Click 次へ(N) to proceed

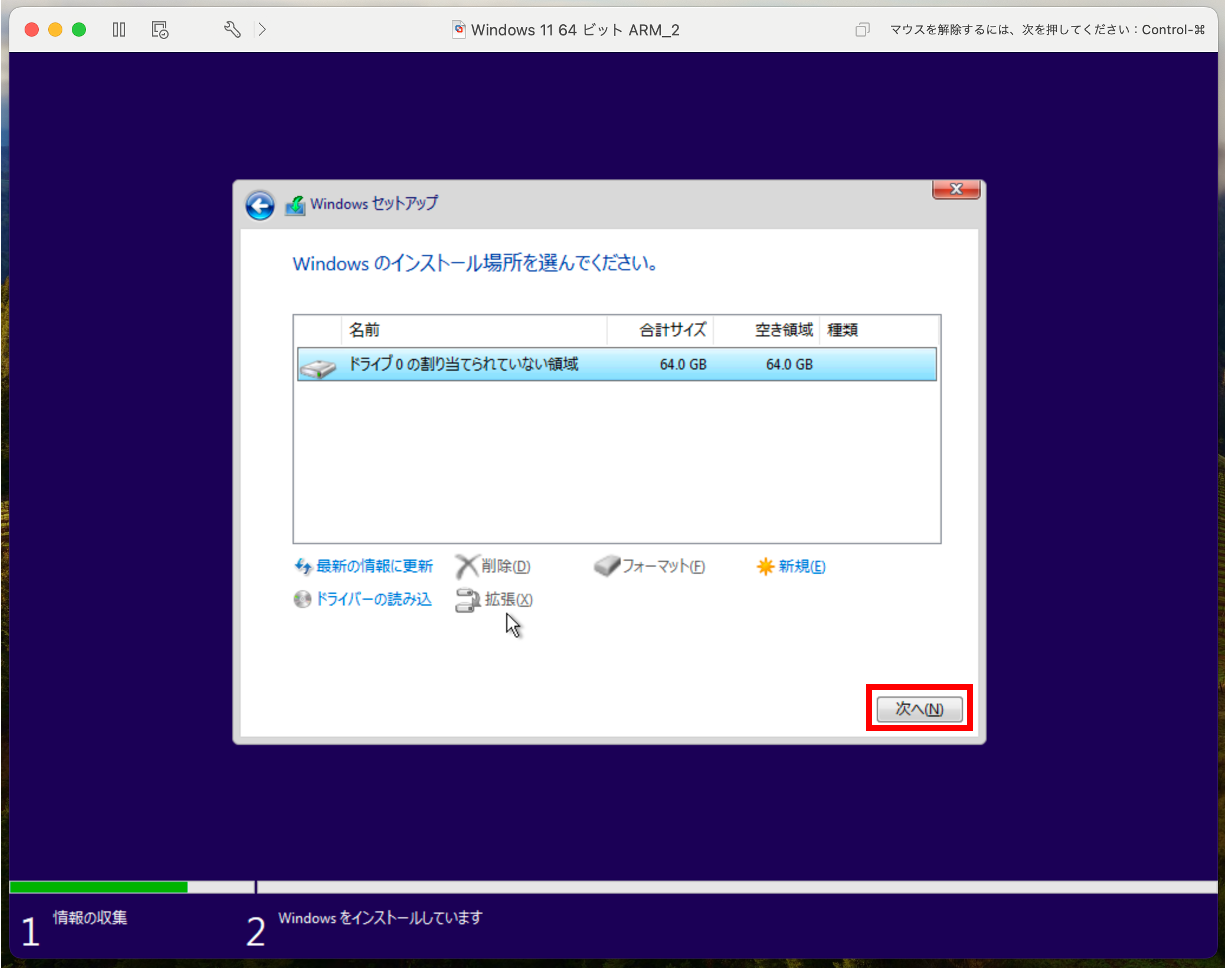[x=919, y=709]
